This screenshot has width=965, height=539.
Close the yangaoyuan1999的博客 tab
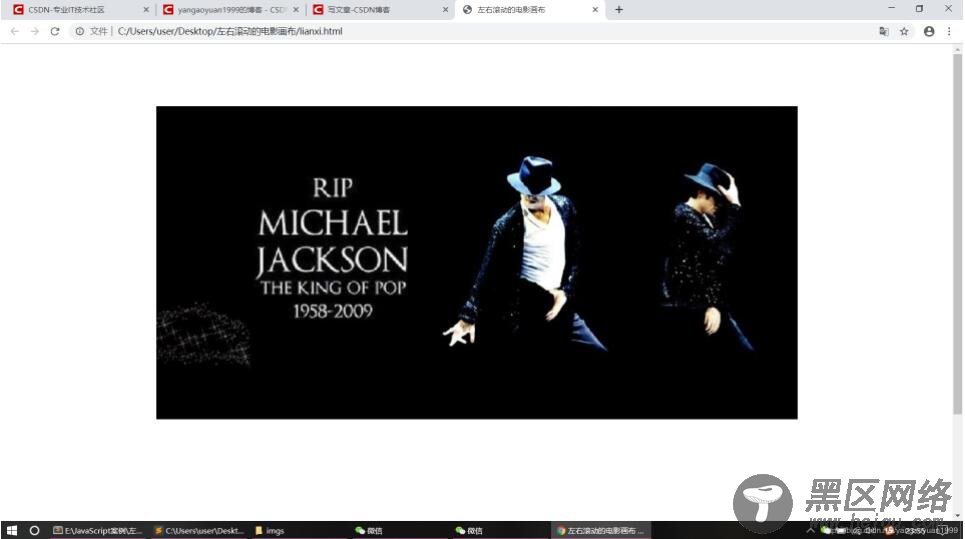[x=296, y=10]
